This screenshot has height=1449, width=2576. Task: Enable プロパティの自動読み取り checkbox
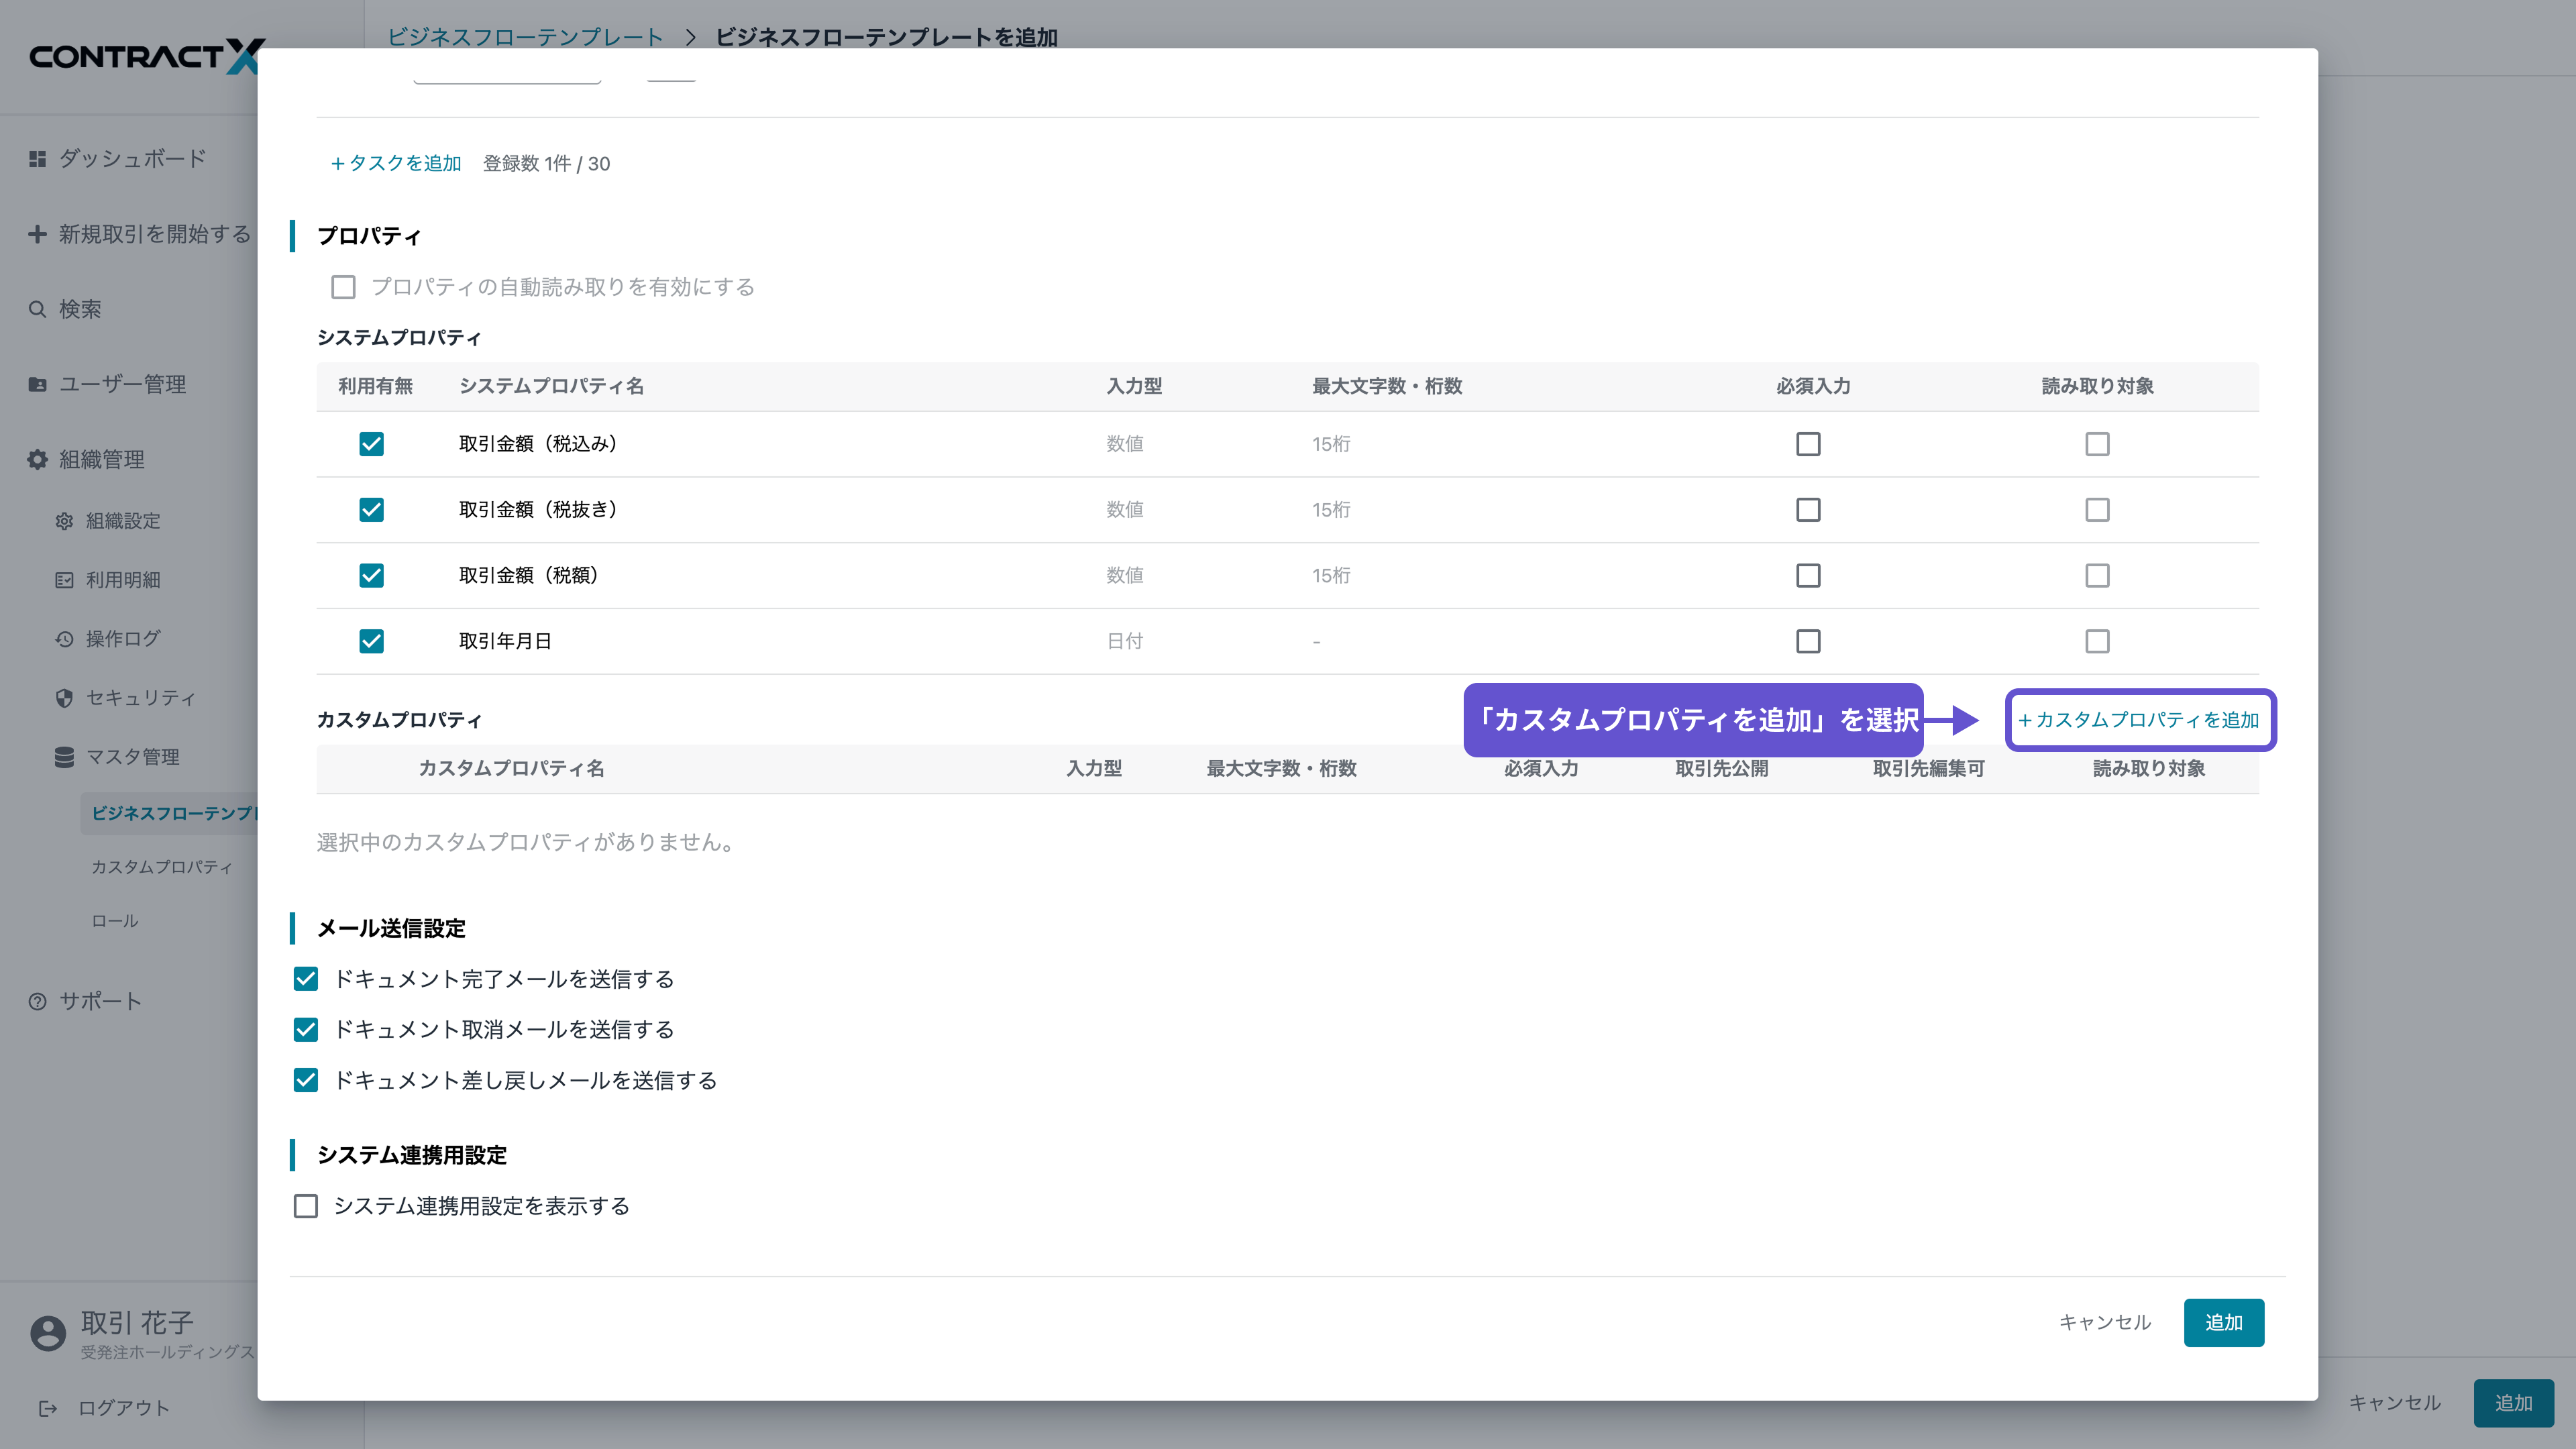[343, 287]
